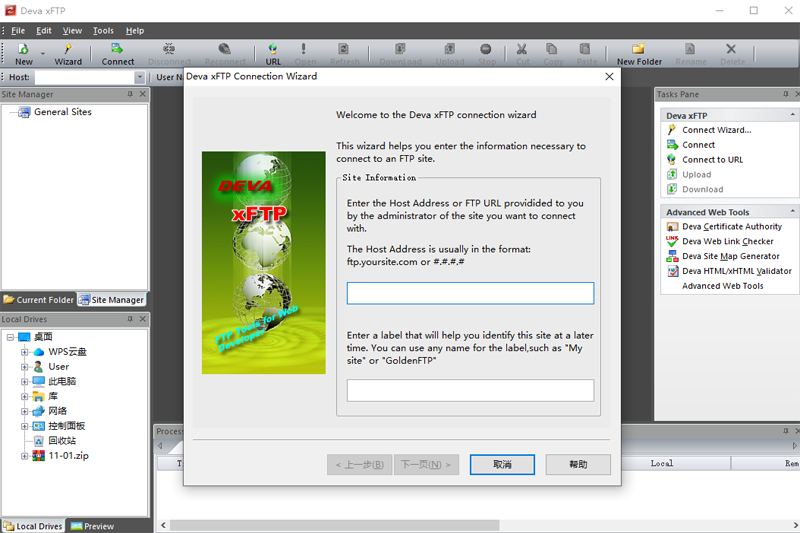The height and width of the screenshot is (533, 800).
Task: Expand the 11-01.zip node
Action: [x=24, y=456]
